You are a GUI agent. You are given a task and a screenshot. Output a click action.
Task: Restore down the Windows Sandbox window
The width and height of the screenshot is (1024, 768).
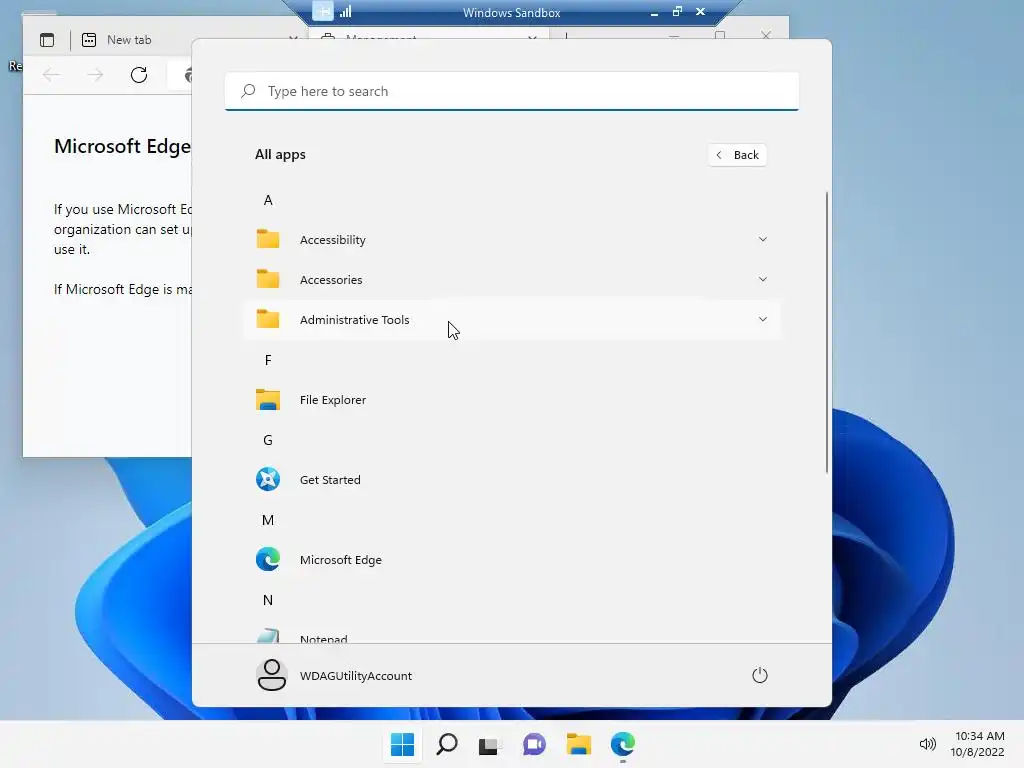(677, 11)
